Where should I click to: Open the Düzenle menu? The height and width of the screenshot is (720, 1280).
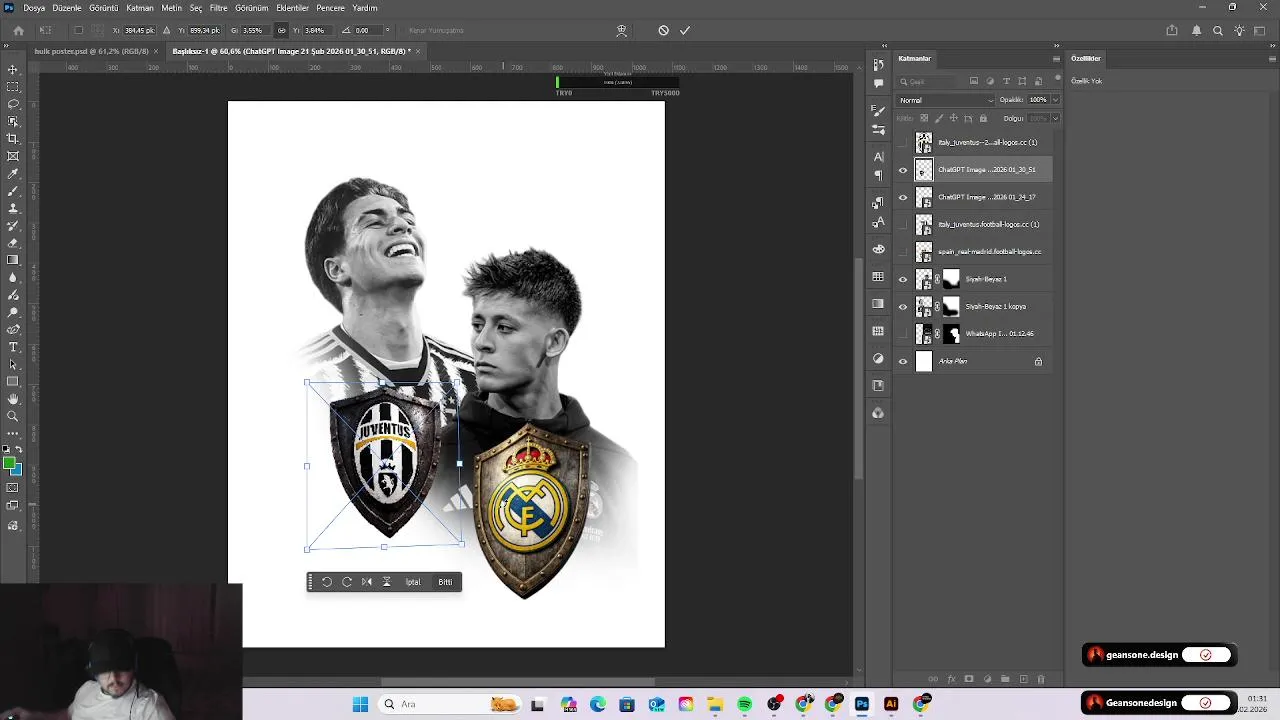click(x=67, y=8)
